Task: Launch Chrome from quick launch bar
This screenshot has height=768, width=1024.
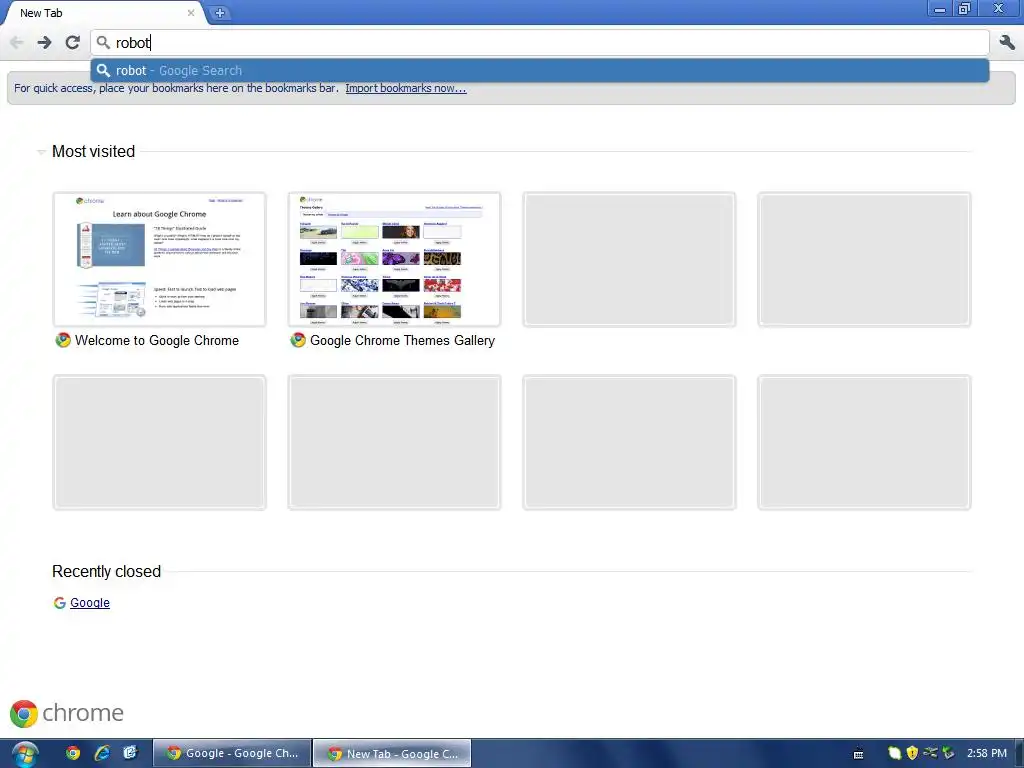Action: [73, 753]
